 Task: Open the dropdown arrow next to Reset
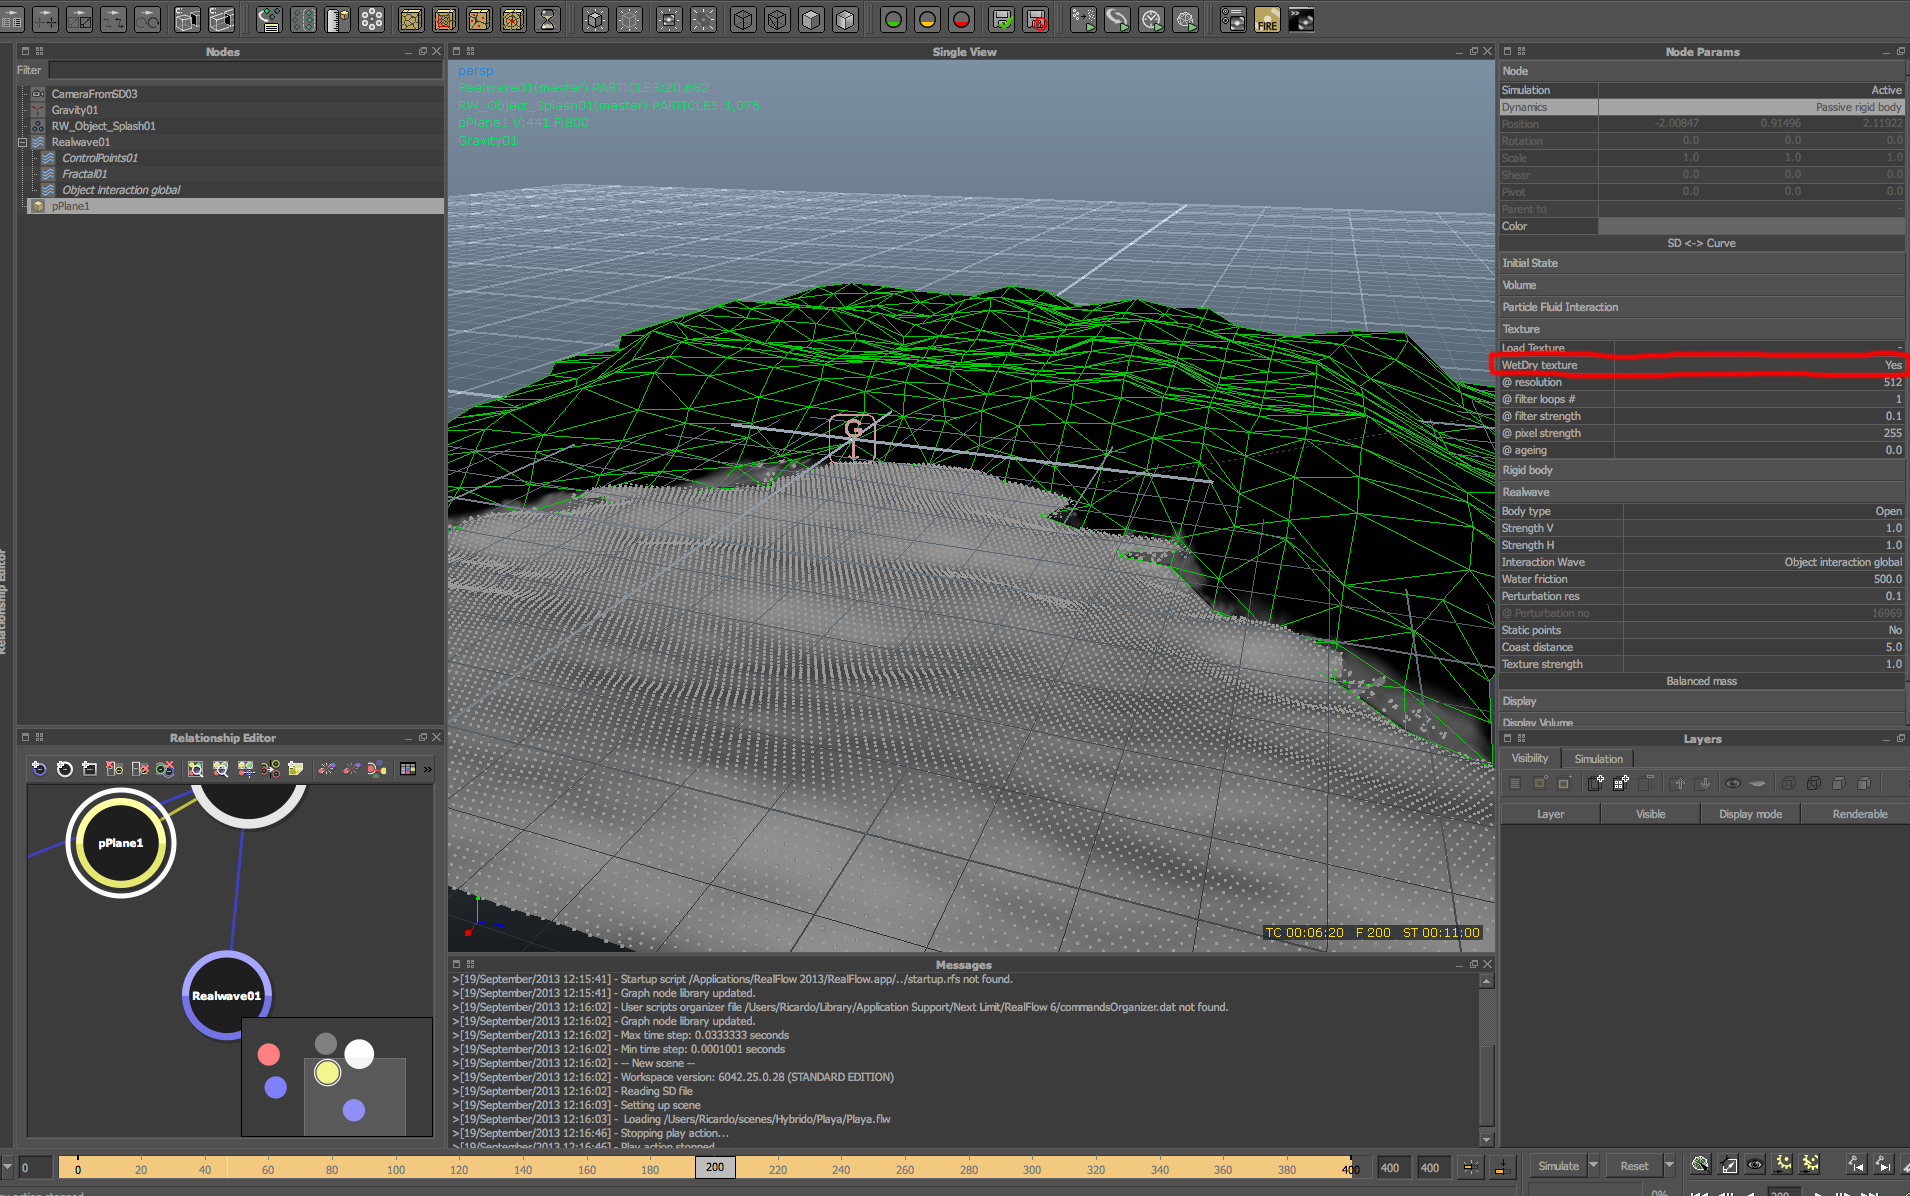[x=1669, y=1165]
